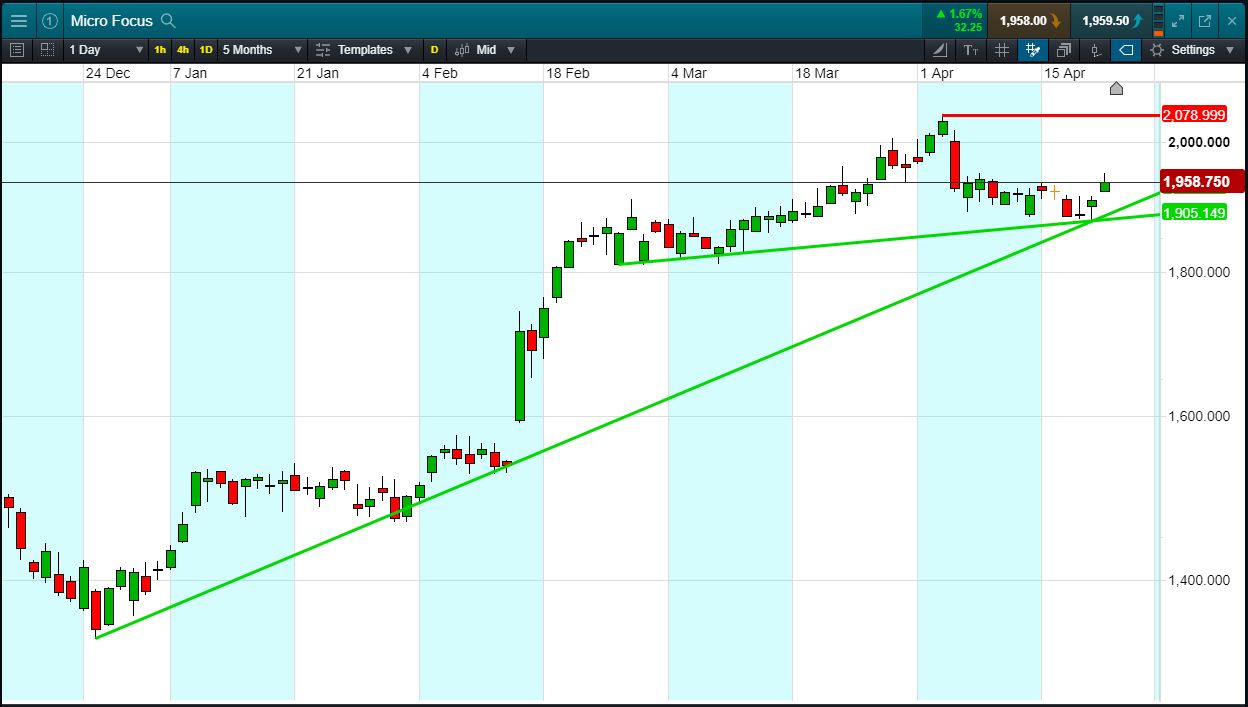Search for an instrument with the magnifier

point(168,20)
